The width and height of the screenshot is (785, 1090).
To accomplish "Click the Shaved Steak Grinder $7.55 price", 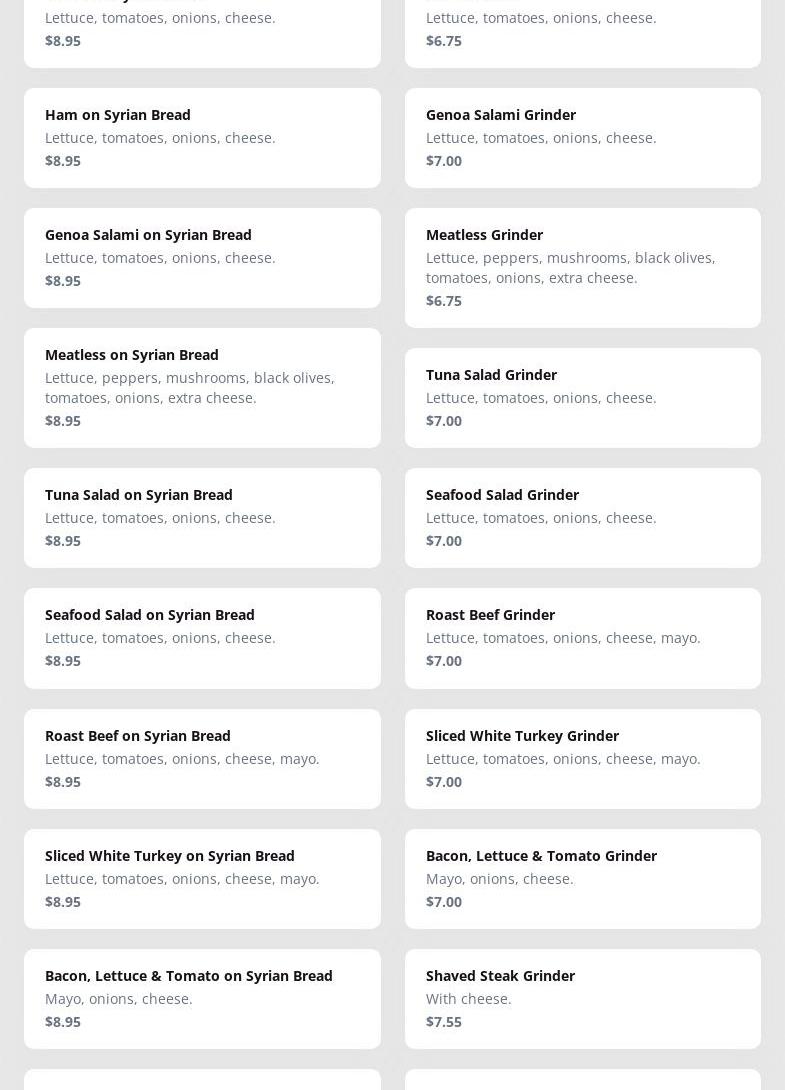I will point(444,1022).
